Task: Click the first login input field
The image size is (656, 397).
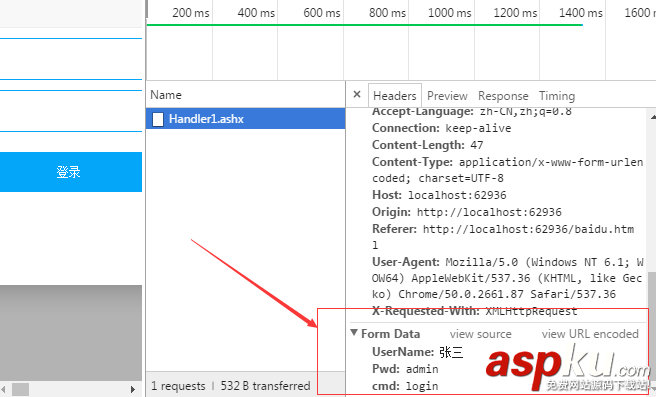Action: [71, 59]
